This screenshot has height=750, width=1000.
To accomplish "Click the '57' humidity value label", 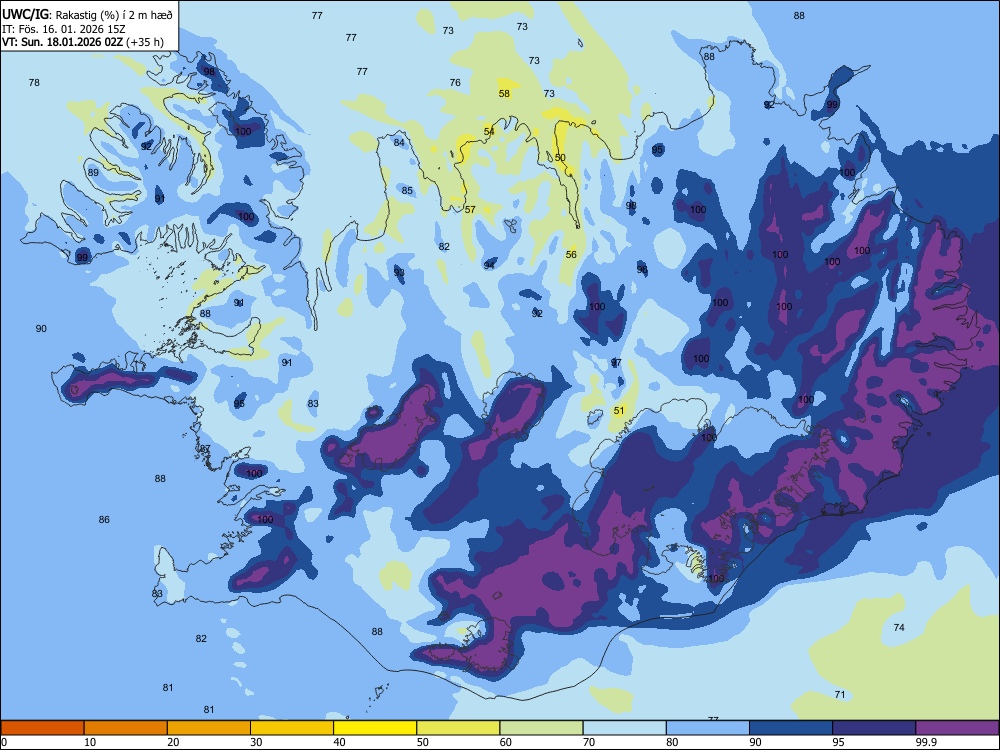I will click(470, 209).
